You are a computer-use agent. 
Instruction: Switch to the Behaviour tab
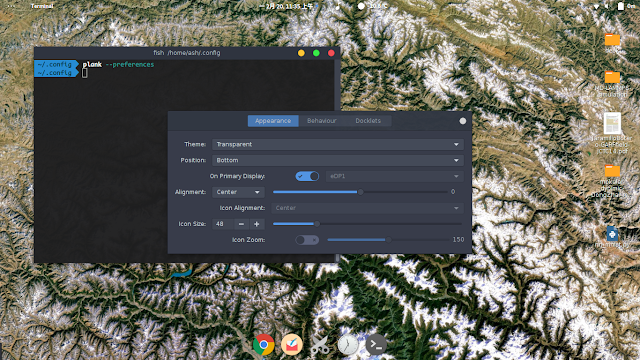pos(322,121)
